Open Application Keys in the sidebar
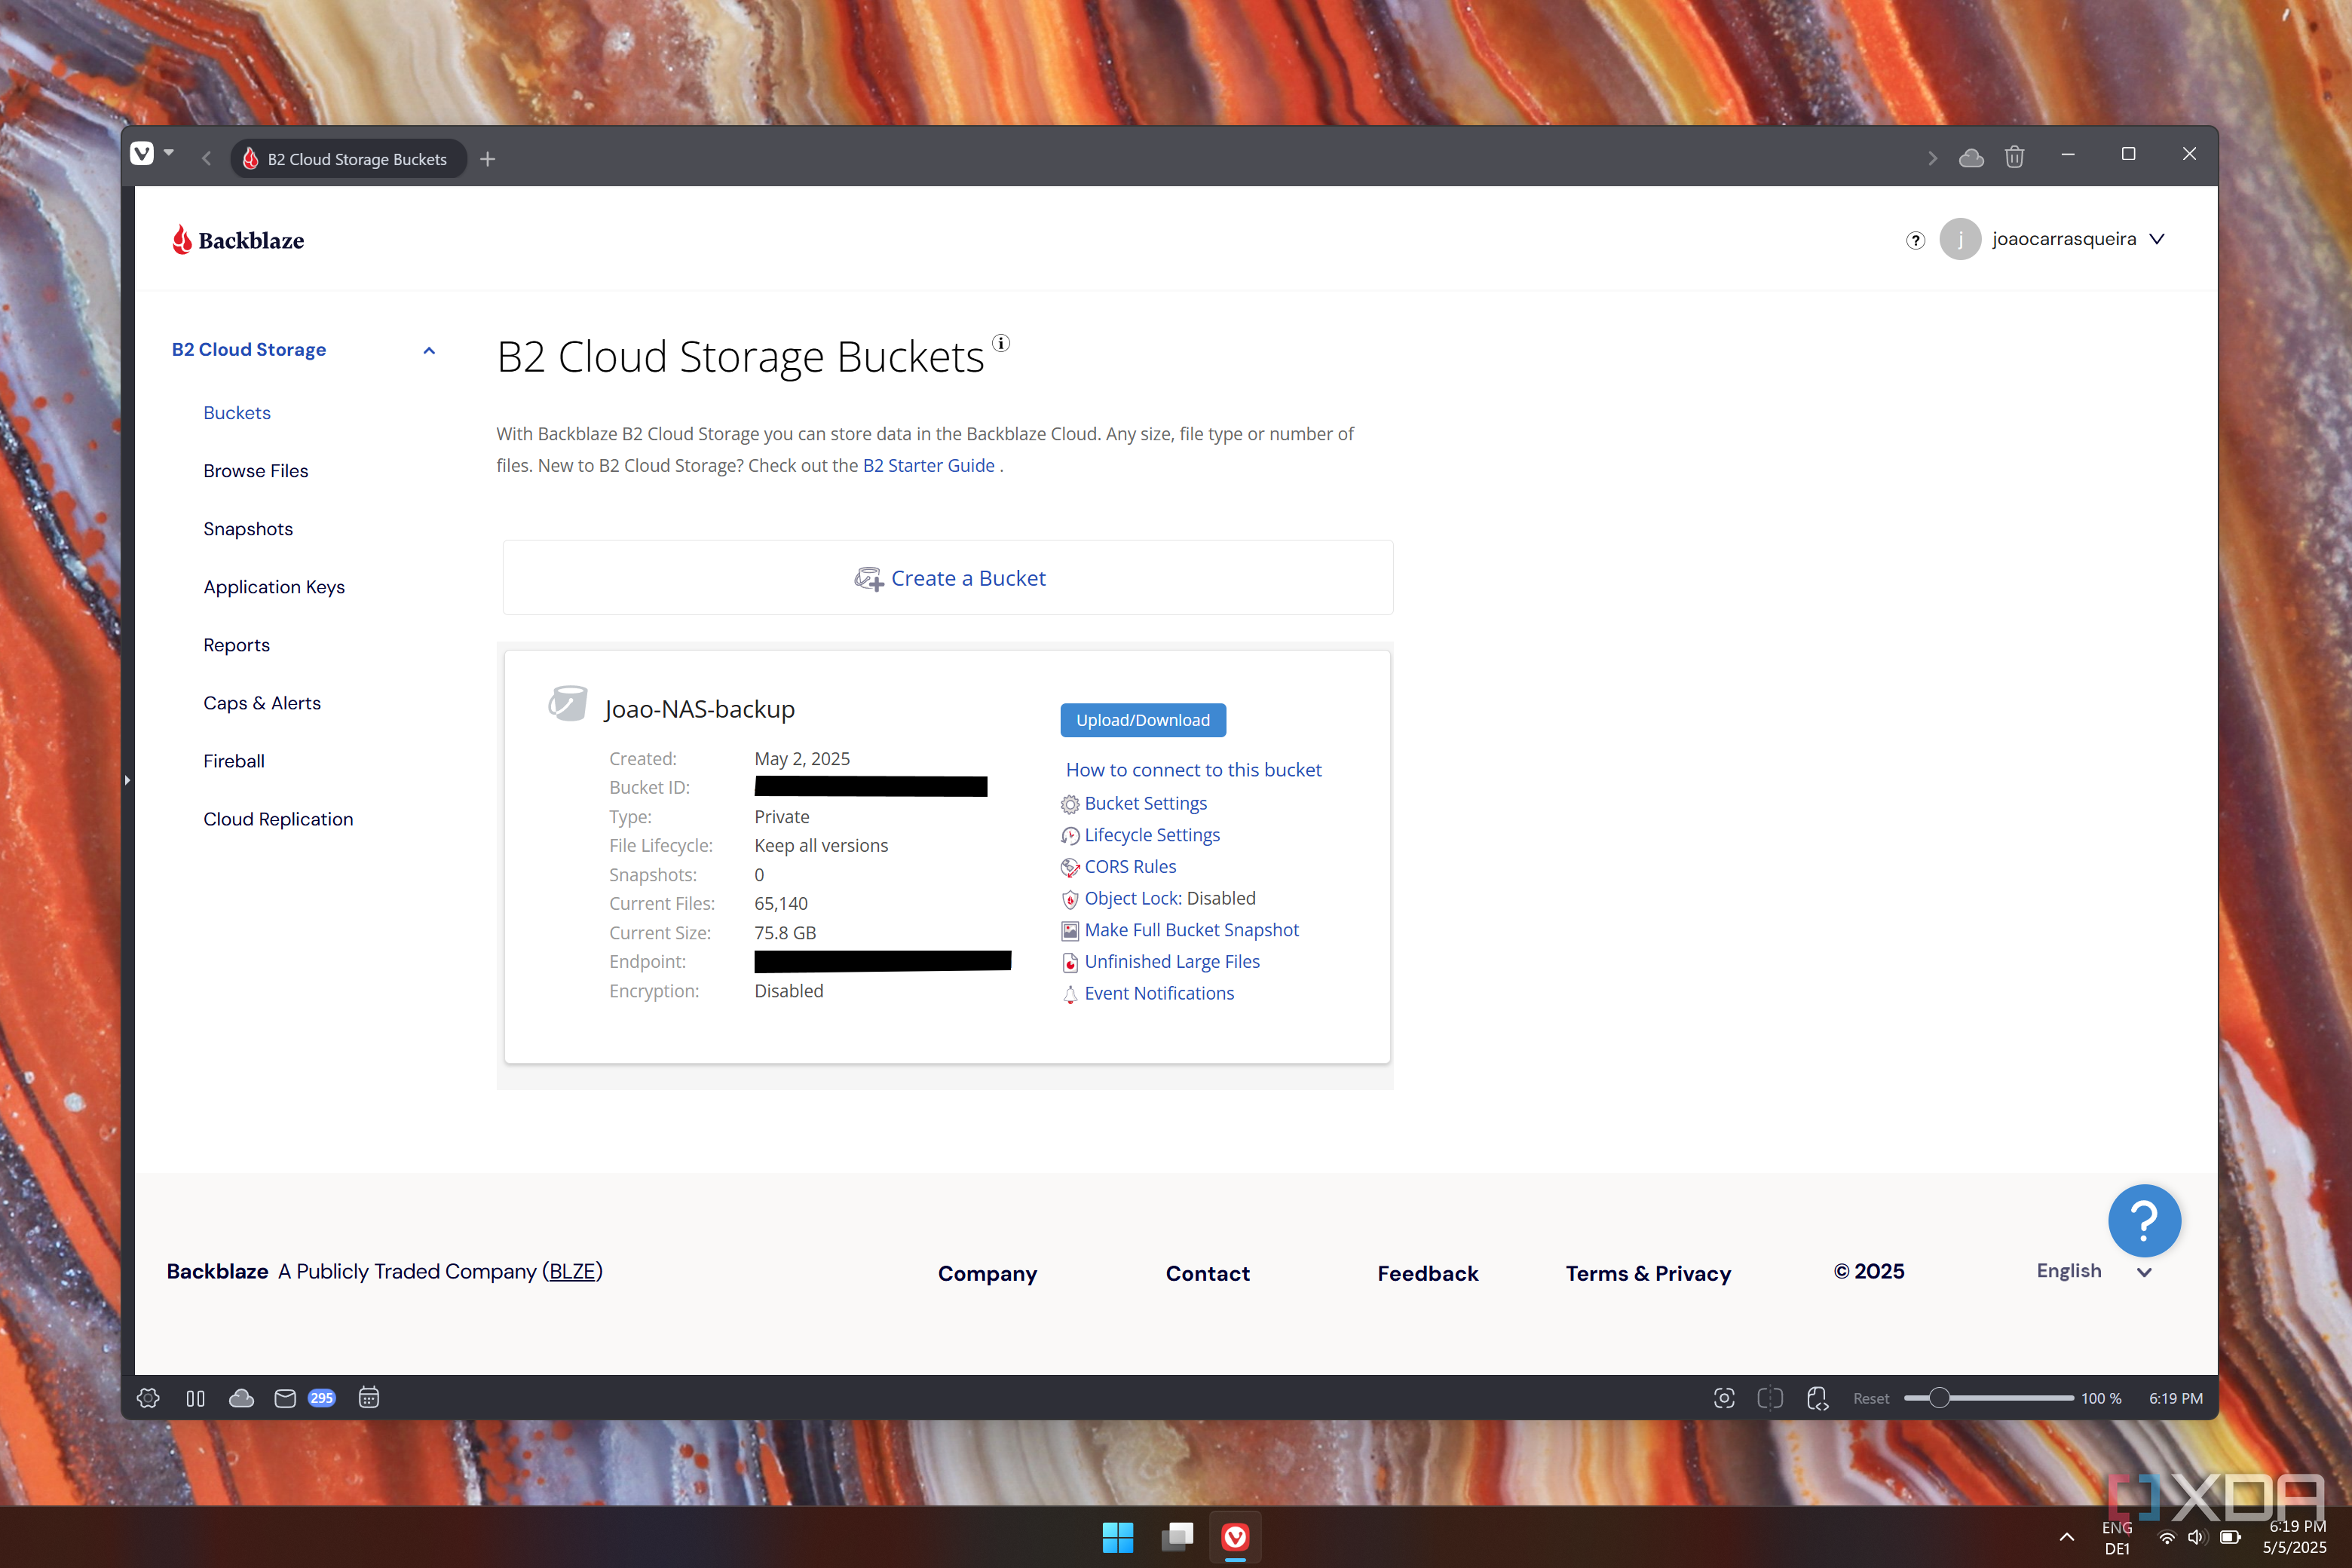Viewport: 2352px width, 1568px height. coord(274,587)
